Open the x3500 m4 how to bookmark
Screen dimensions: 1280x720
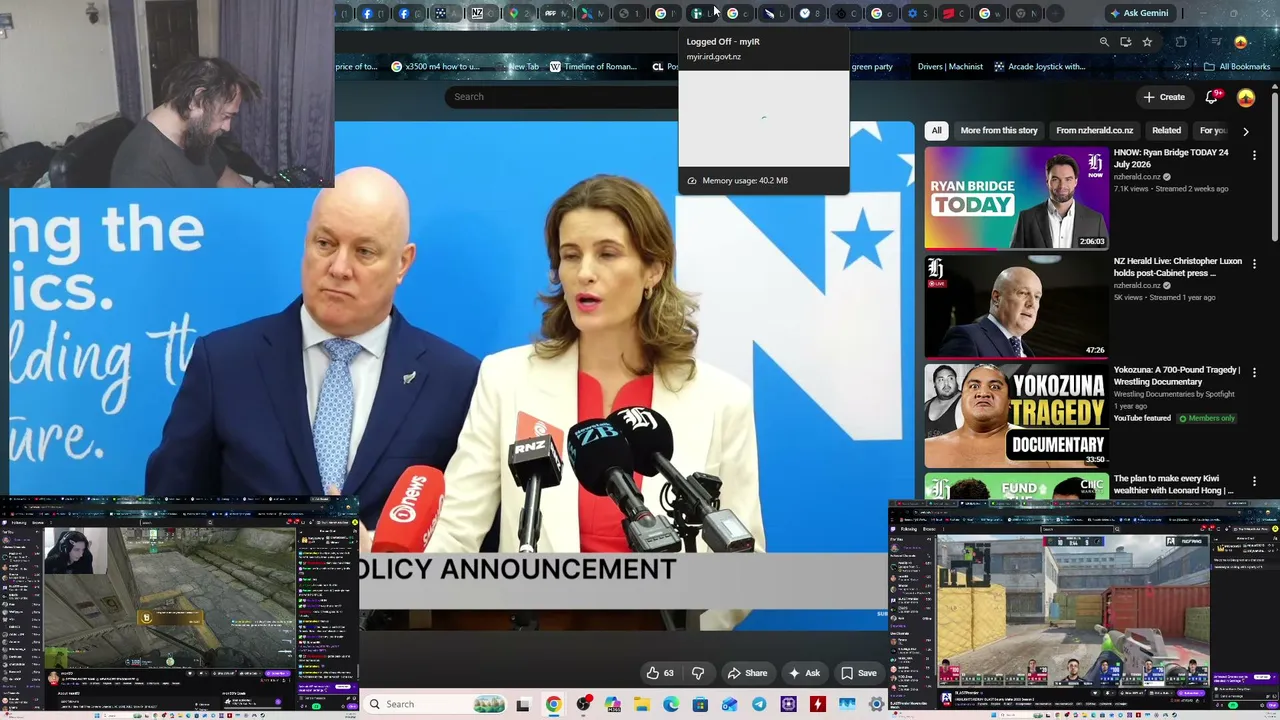pyautogui.click(x=435, y=67)
